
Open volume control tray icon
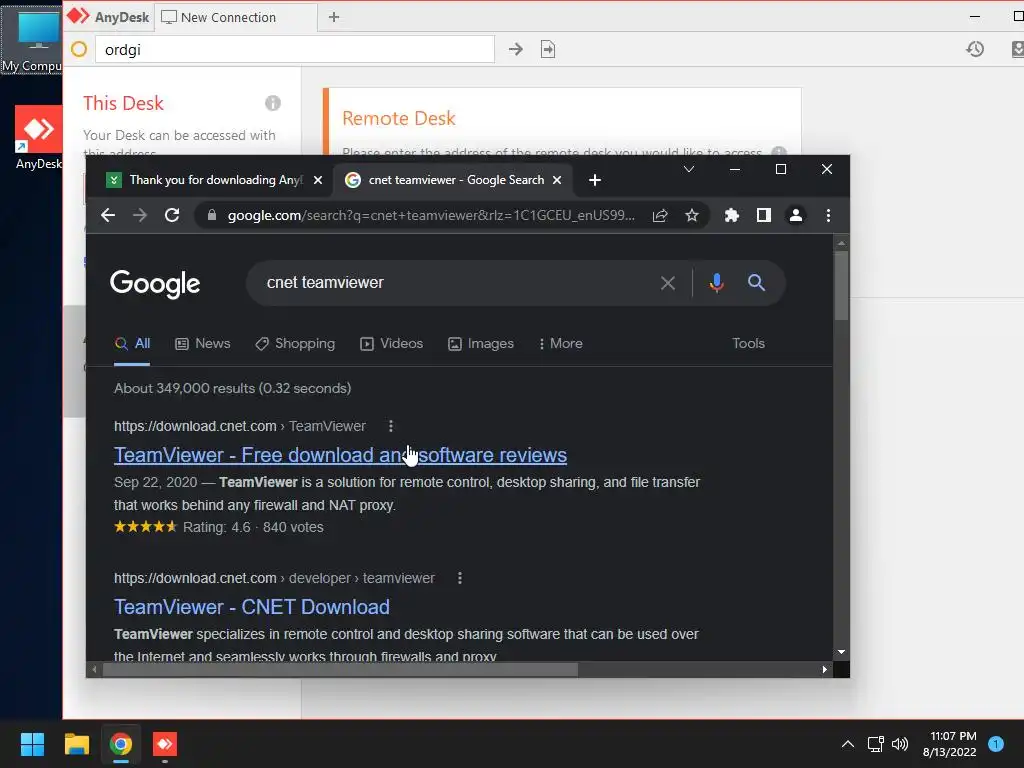tap(900, 744)
